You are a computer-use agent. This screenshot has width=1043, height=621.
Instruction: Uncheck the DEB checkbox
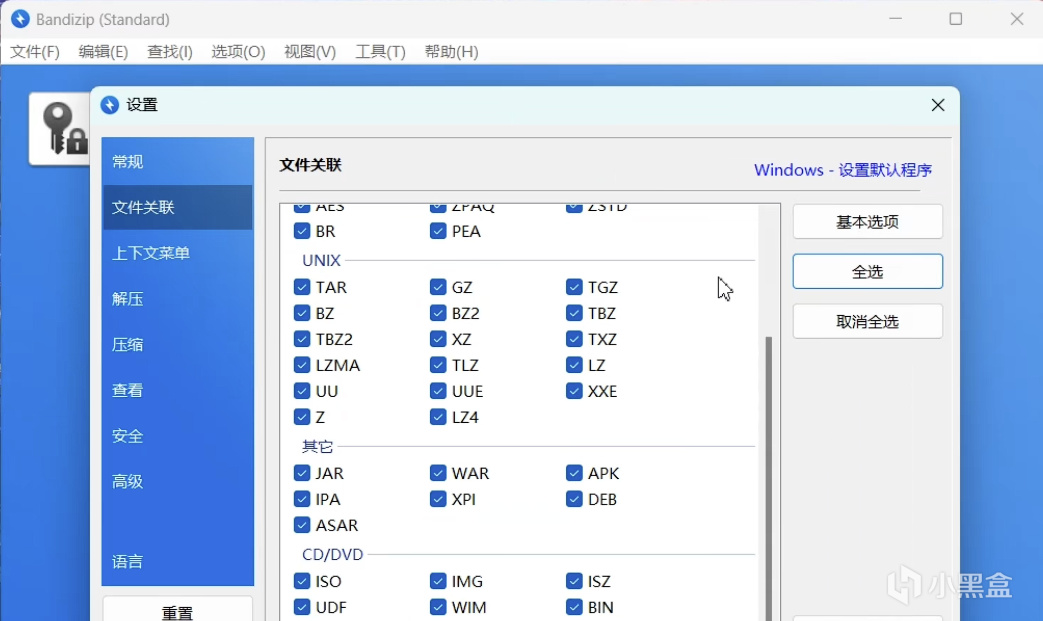(574, 499)
